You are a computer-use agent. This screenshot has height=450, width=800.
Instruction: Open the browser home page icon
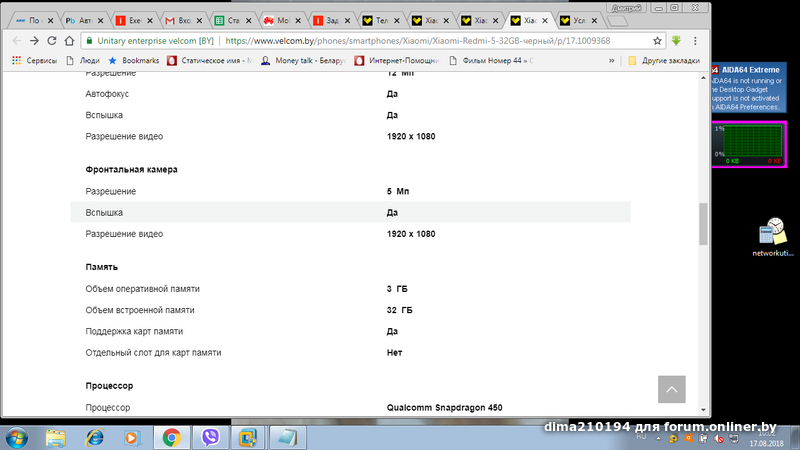click(x=69, y=41)
